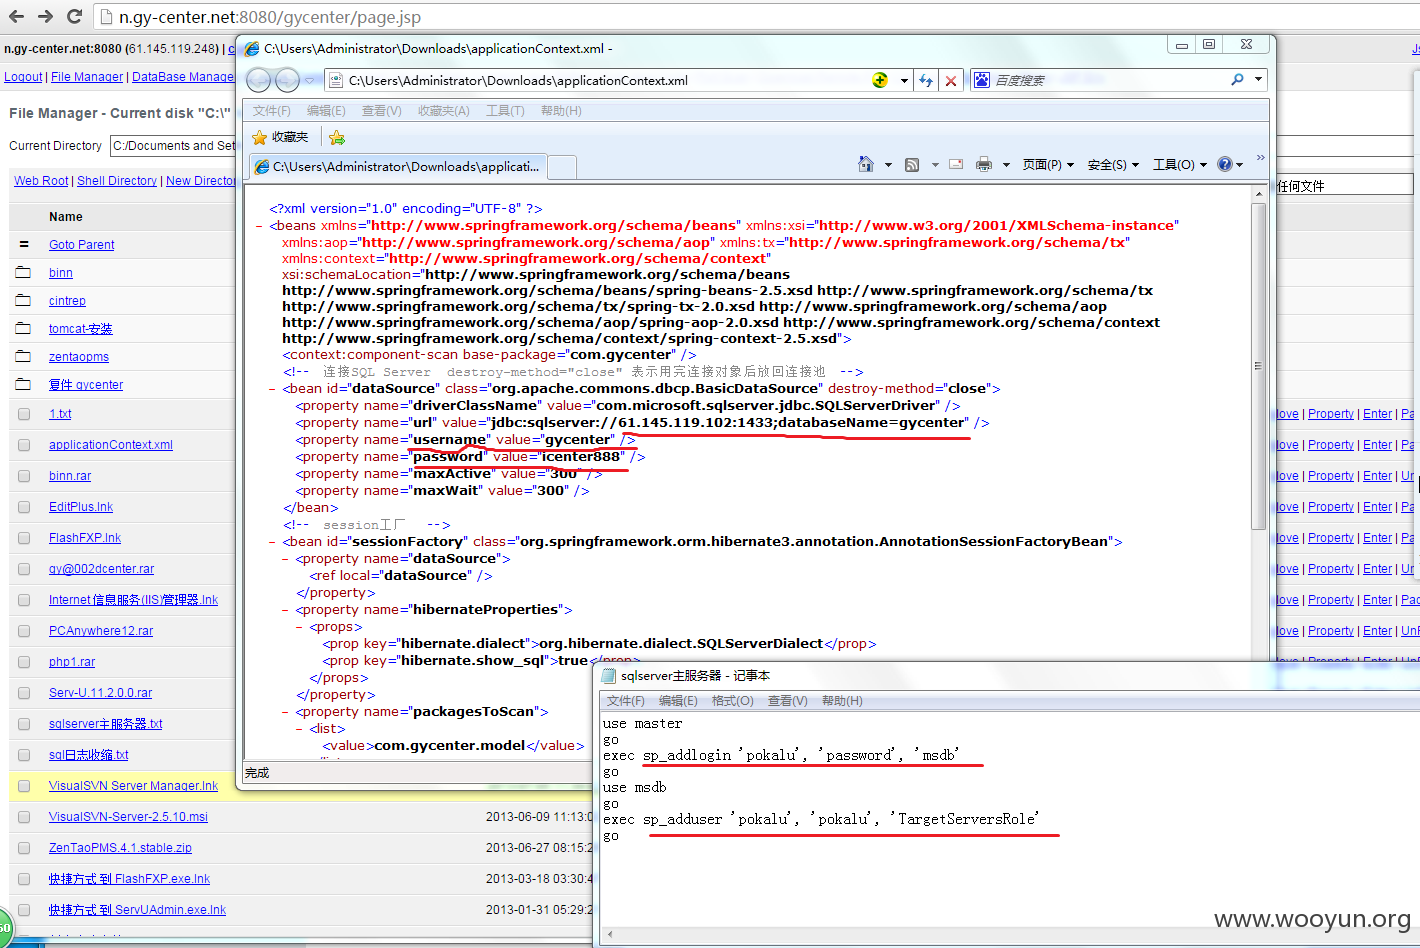Click IE RSS feeds icon
The image size is (1420, 948).
click(912, 165)
